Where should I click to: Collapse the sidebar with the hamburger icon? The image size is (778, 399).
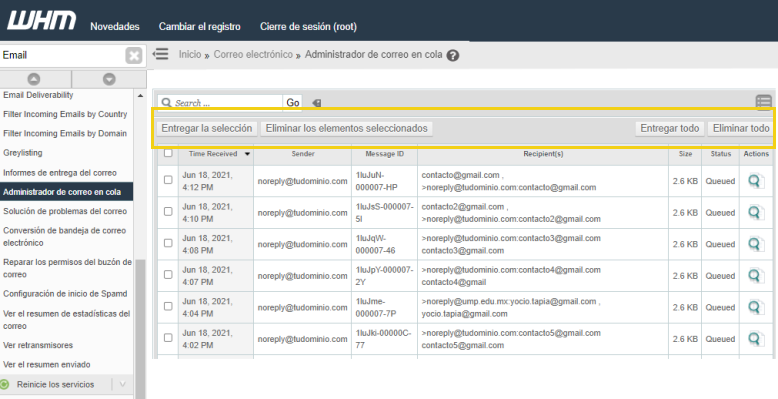click(160, 54)
